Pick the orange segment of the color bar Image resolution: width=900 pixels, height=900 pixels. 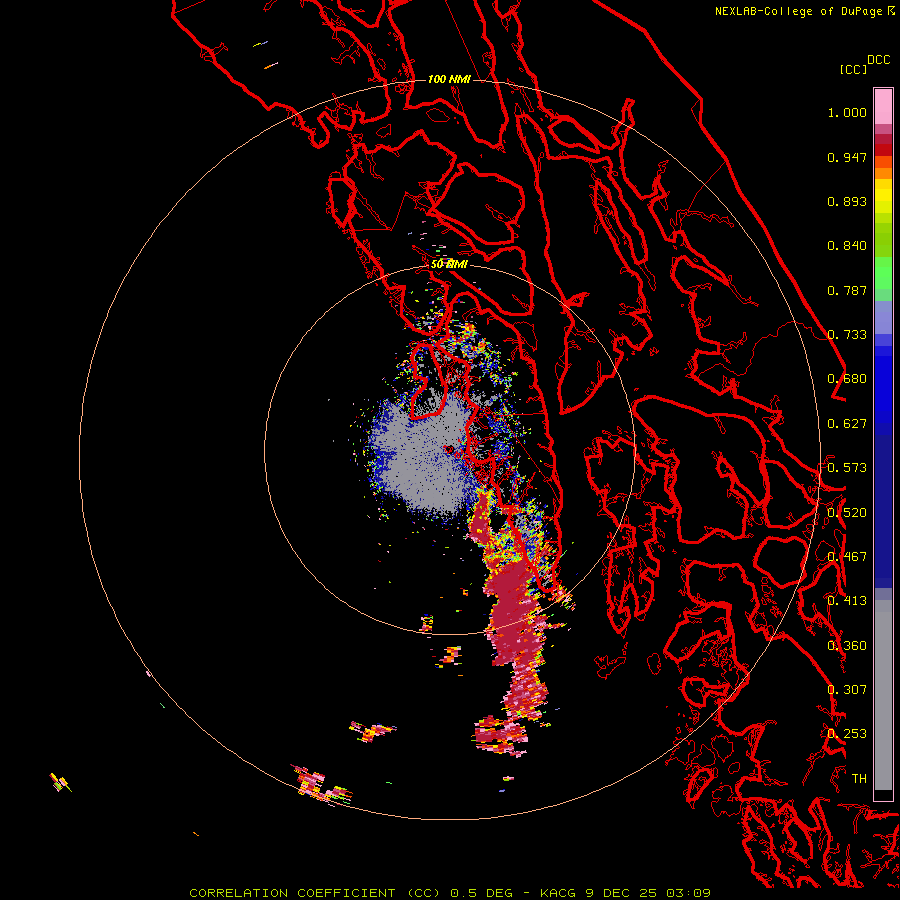883,173
